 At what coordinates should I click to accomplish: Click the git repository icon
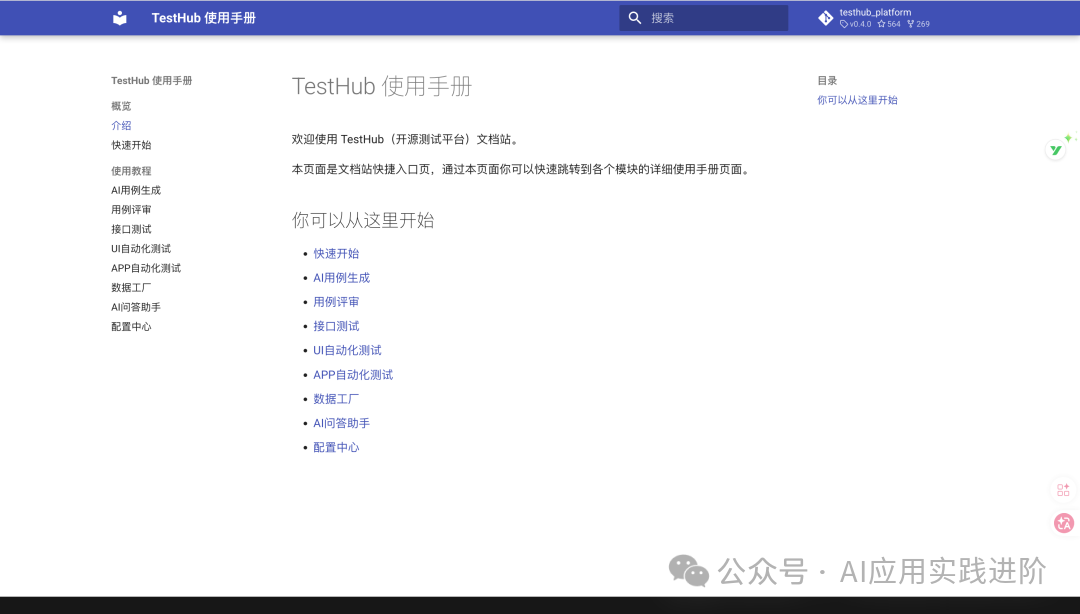[x=826, y=18]
